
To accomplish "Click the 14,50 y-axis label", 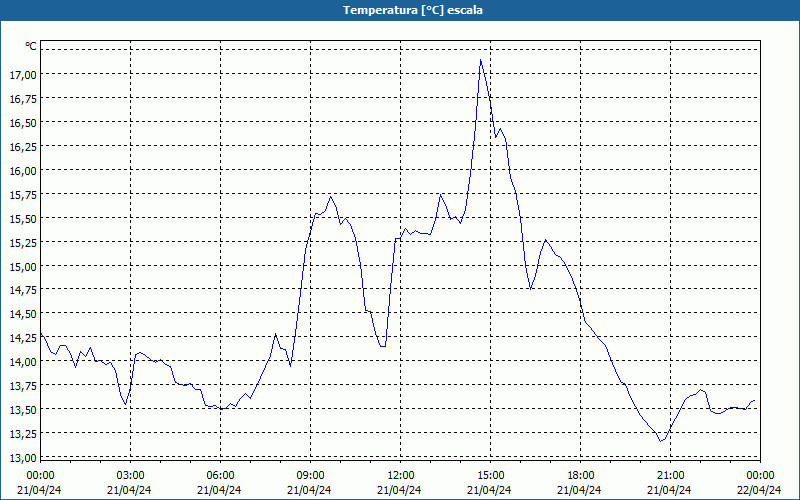I will point(23,314).
